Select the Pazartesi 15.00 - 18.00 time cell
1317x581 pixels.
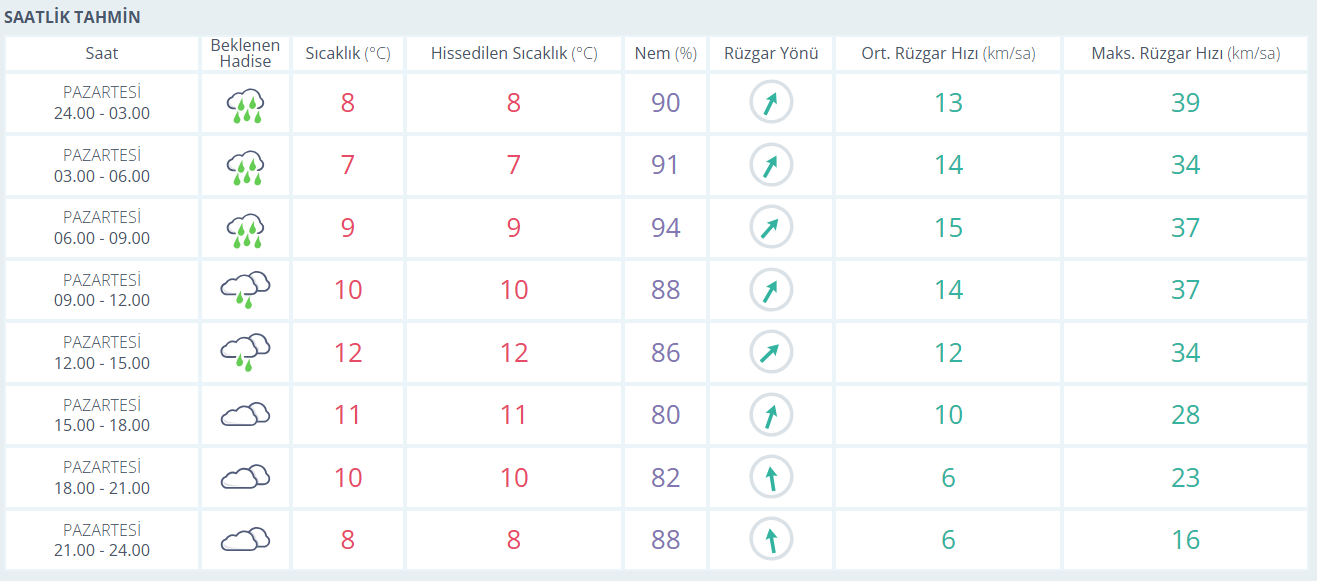[x=102, y=415]
